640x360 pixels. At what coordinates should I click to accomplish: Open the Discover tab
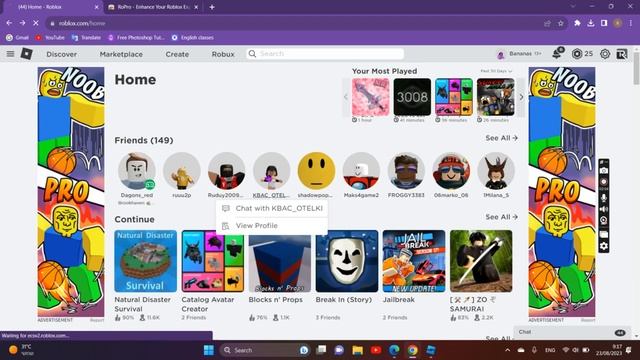coord(61,54)
